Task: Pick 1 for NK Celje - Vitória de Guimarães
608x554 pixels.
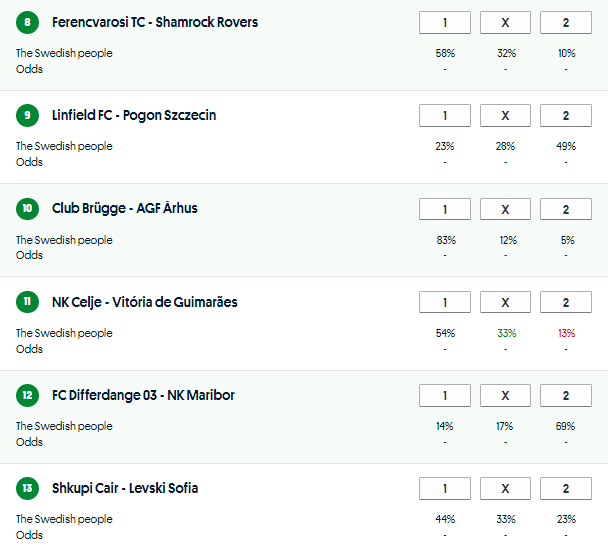Action: coord(445,303)
